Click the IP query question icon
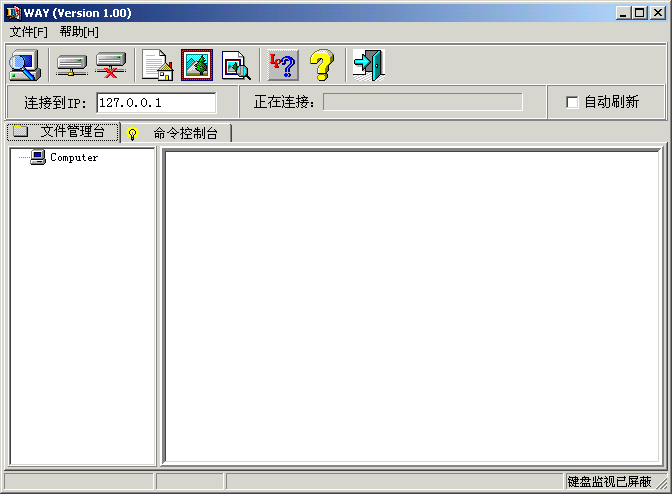 click(x=283, y=66)
